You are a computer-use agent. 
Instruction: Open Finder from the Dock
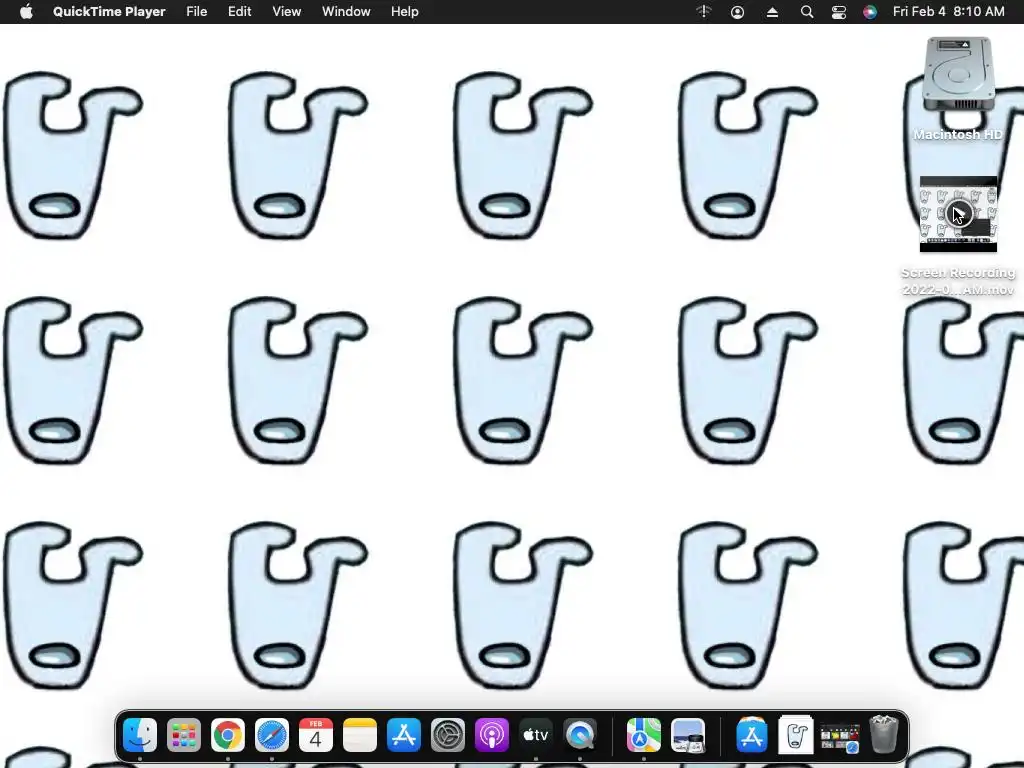[140, 735]
